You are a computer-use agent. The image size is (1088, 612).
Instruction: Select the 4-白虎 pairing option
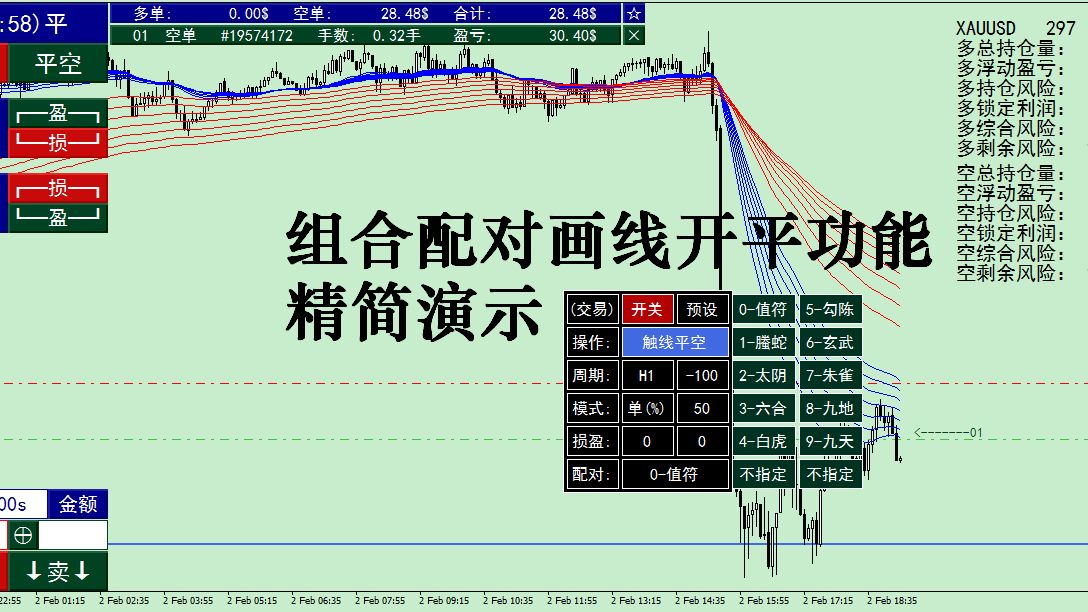point(762,441)
